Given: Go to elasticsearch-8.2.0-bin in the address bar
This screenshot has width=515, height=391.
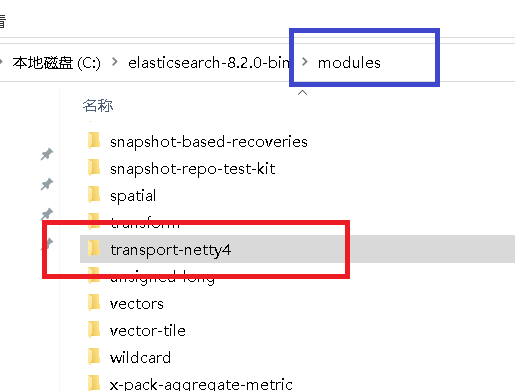Looking at the screenshot, I should [209, 63].
